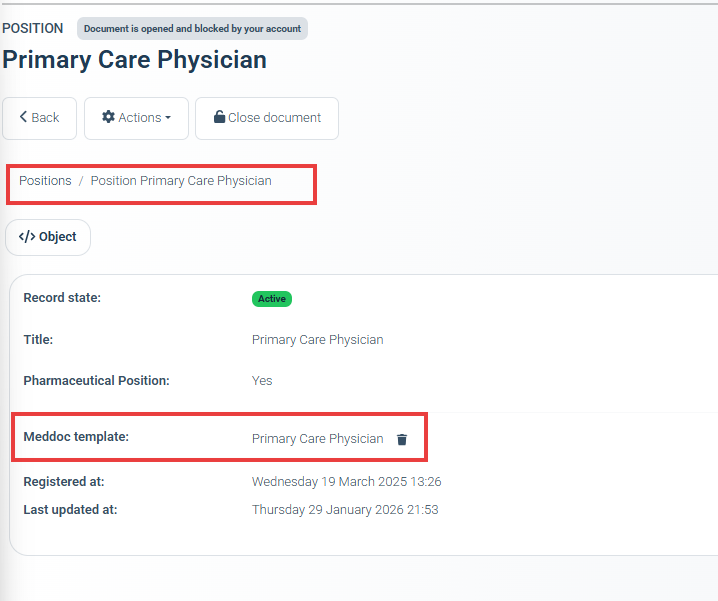Open the Actions menu
The height and width of the screenshot is (601, 718).
tap(136, 118)
